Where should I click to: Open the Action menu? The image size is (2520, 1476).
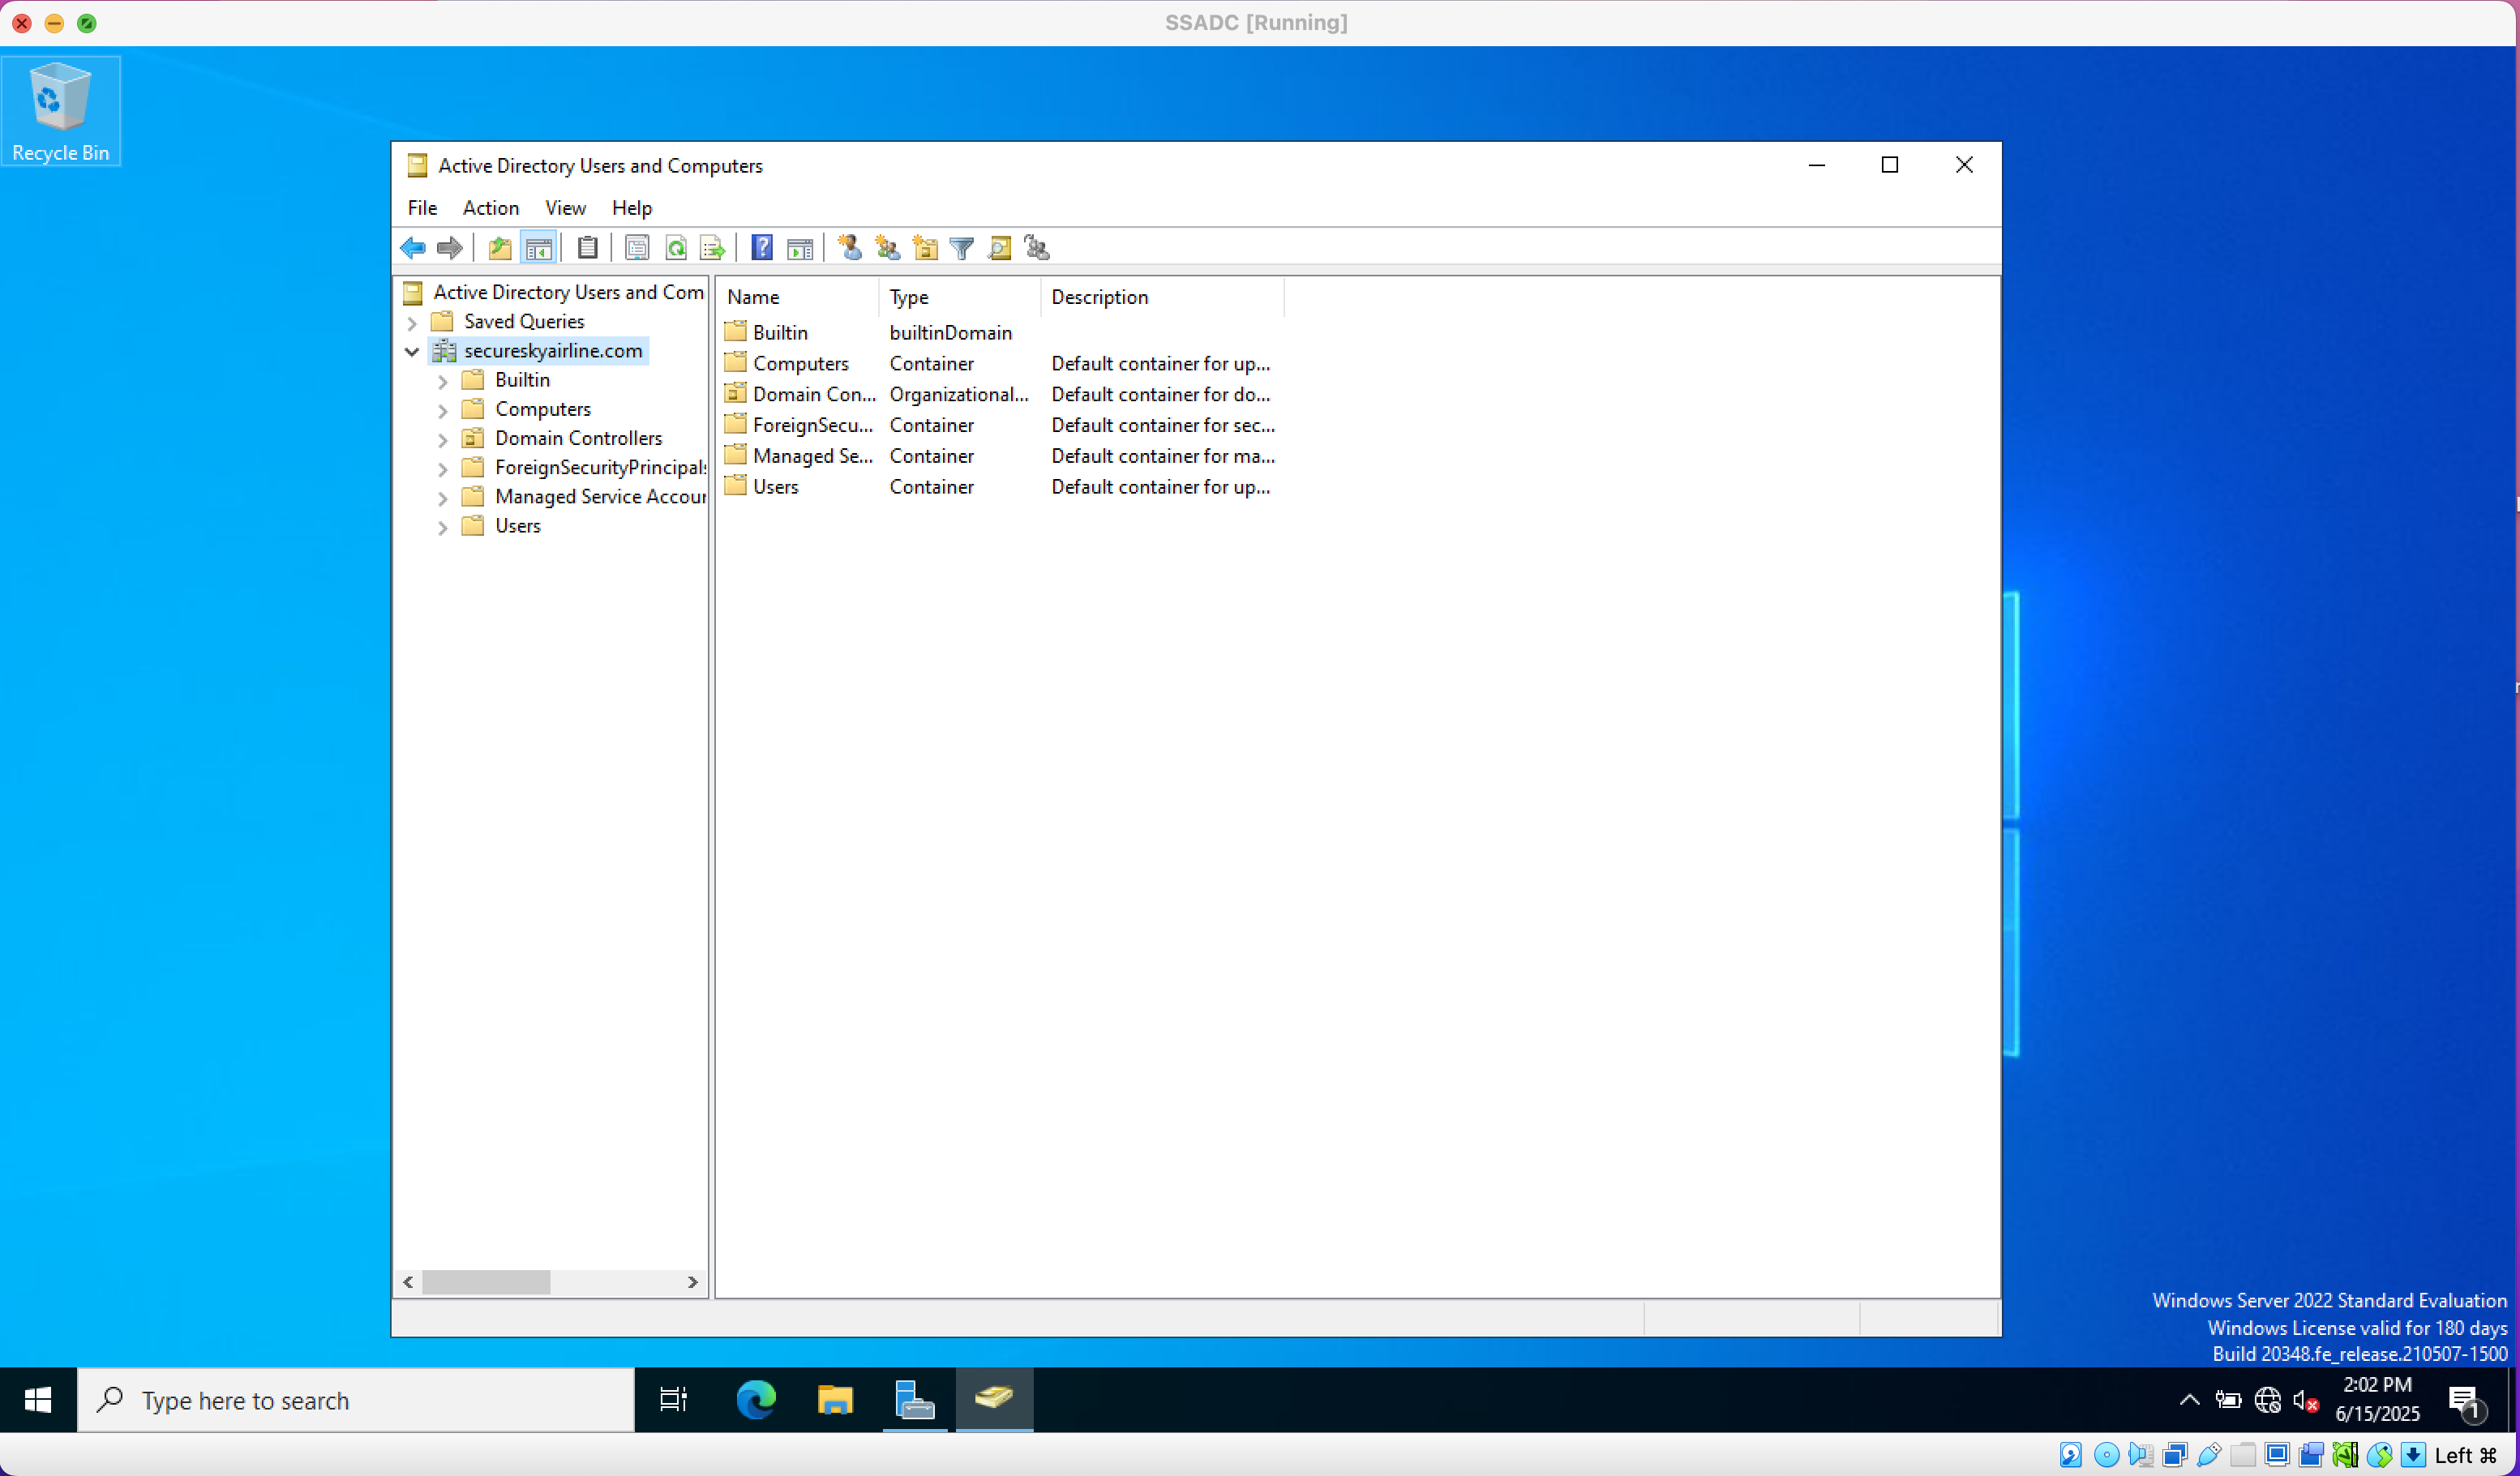(490, 208)
